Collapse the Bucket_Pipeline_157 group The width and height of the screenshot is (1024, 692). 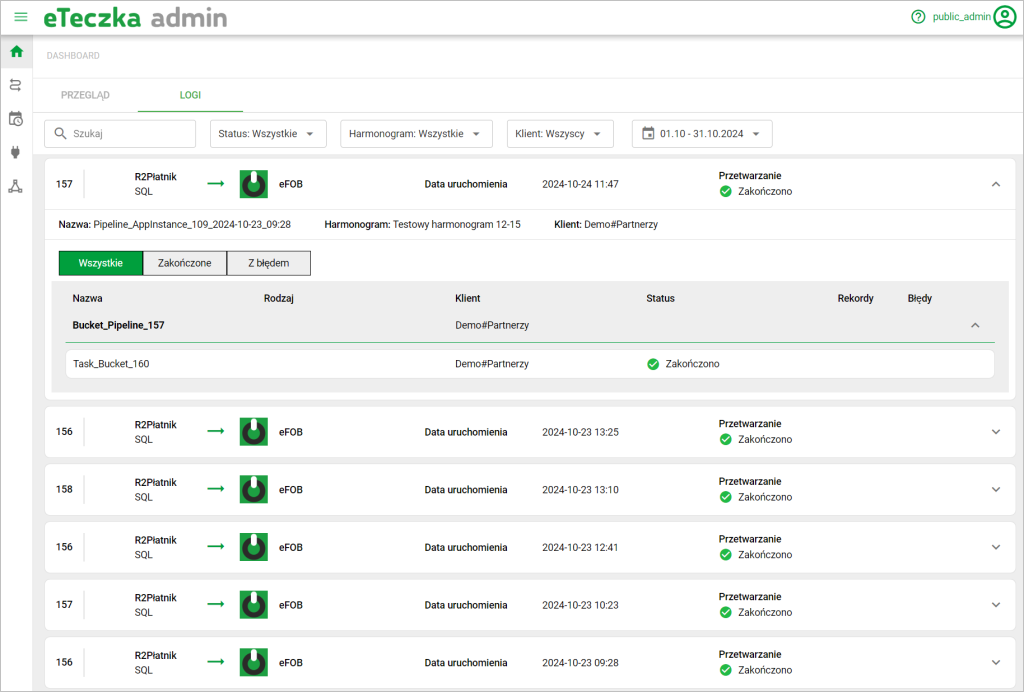[x=975, y=325]
